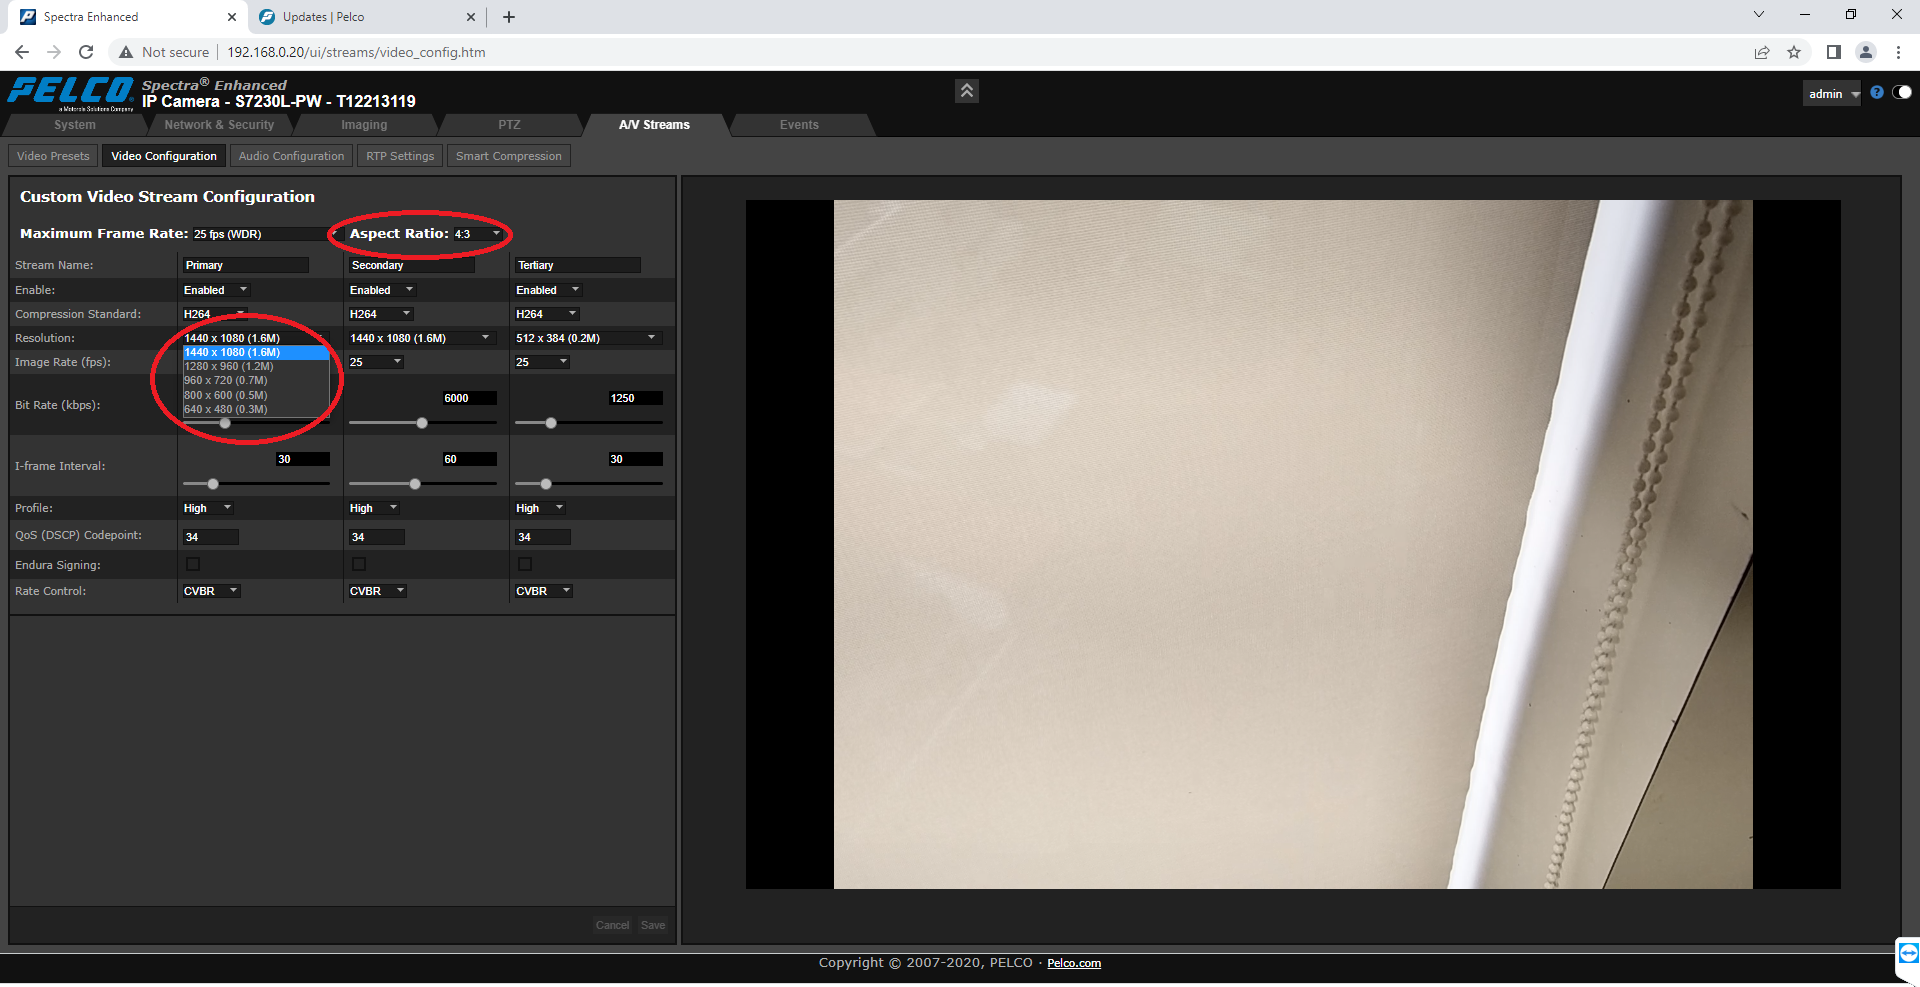Toggle Endura Signing for Primary stream
The width and height of the screenshot is (1920, 987).
[x=193, y=564]
